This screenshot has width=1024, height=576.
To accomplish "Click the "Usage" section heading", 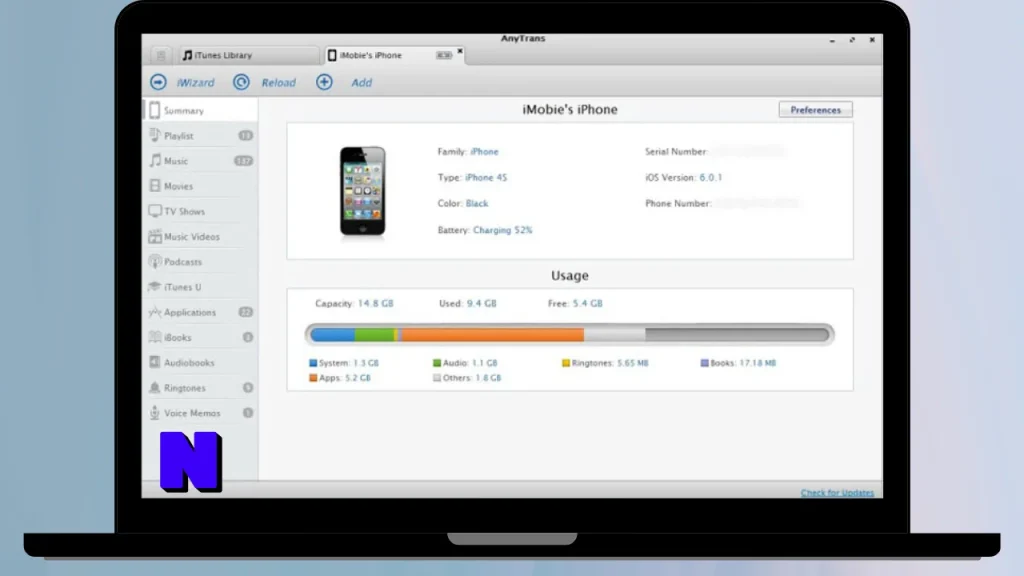I will point(569,276).
